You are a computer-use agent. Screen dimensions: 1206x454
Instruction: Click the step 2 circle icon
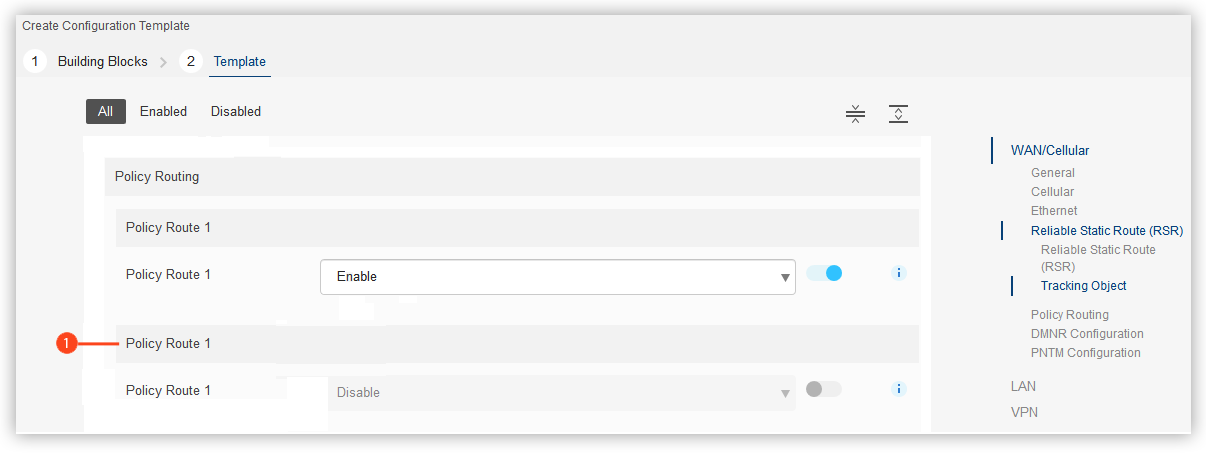pyautogui.click(x=190, y=61)
